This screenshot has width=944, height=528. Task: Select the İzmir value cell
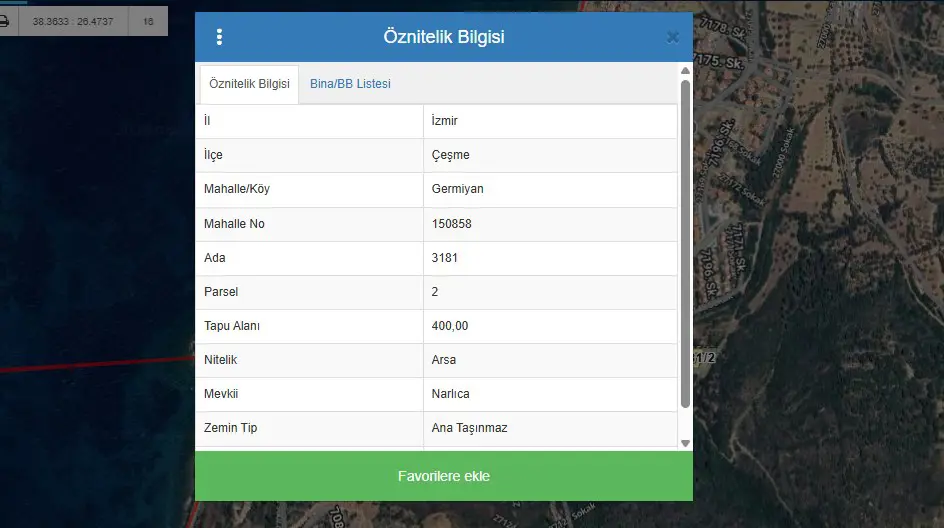coord(550,121)
